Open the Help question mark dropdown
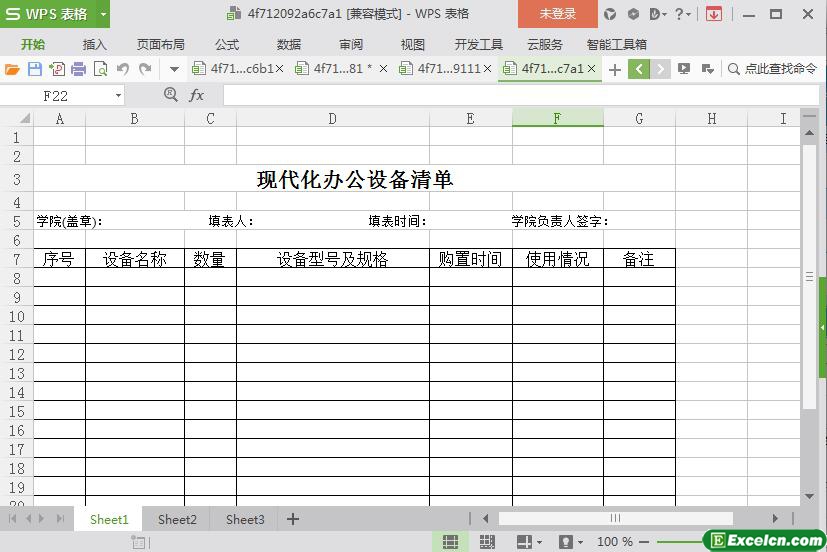827x552 pixels. [x=682, y=14]
